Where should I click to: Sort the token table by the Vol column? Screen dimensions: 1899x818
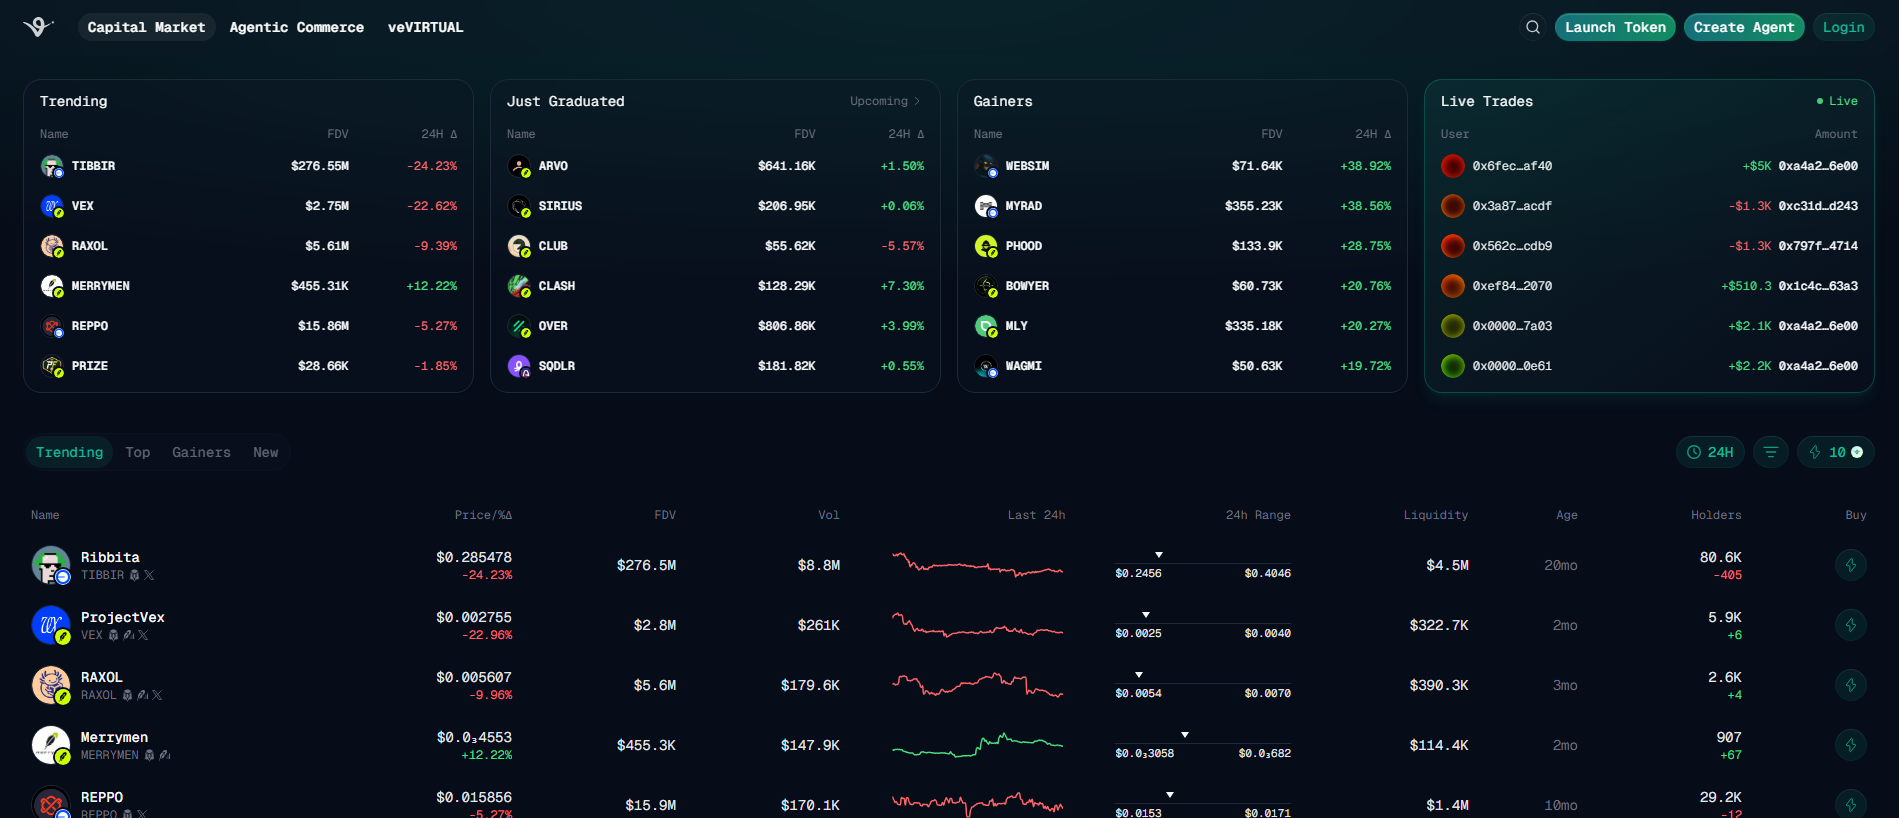829,515
